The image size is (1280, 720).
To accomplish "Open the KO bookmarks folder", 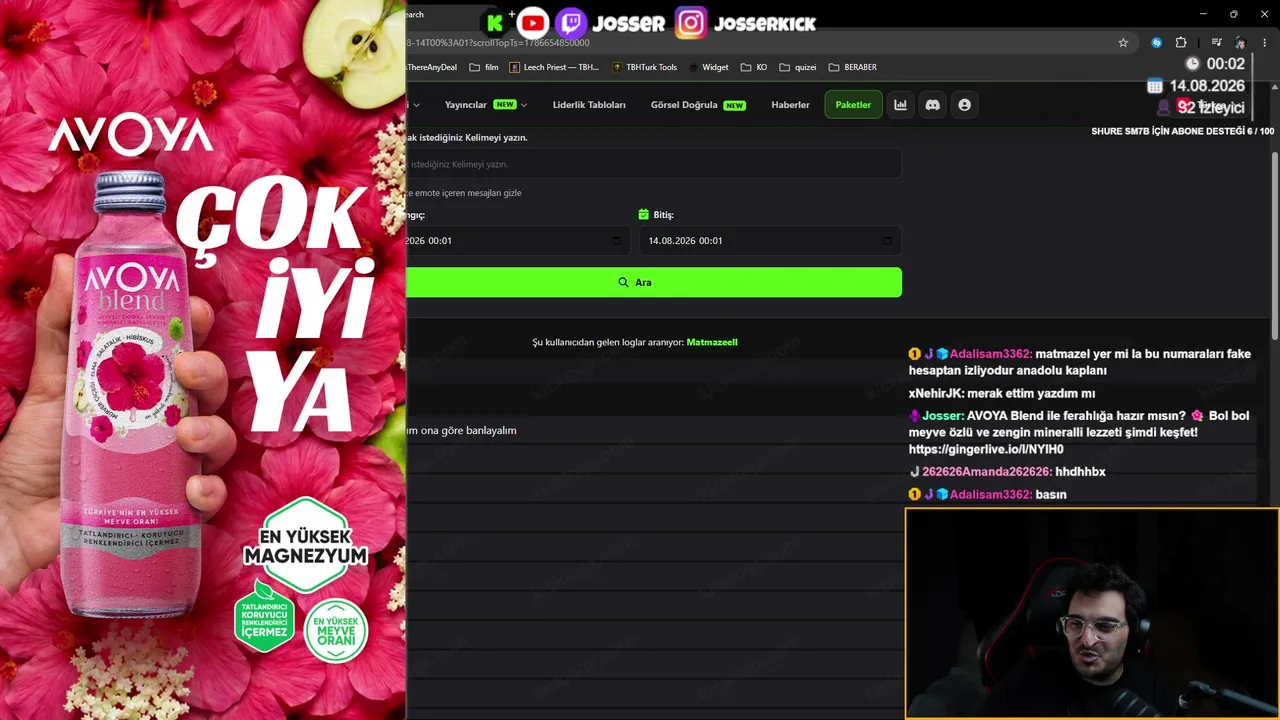I will (x=754, y=67).
